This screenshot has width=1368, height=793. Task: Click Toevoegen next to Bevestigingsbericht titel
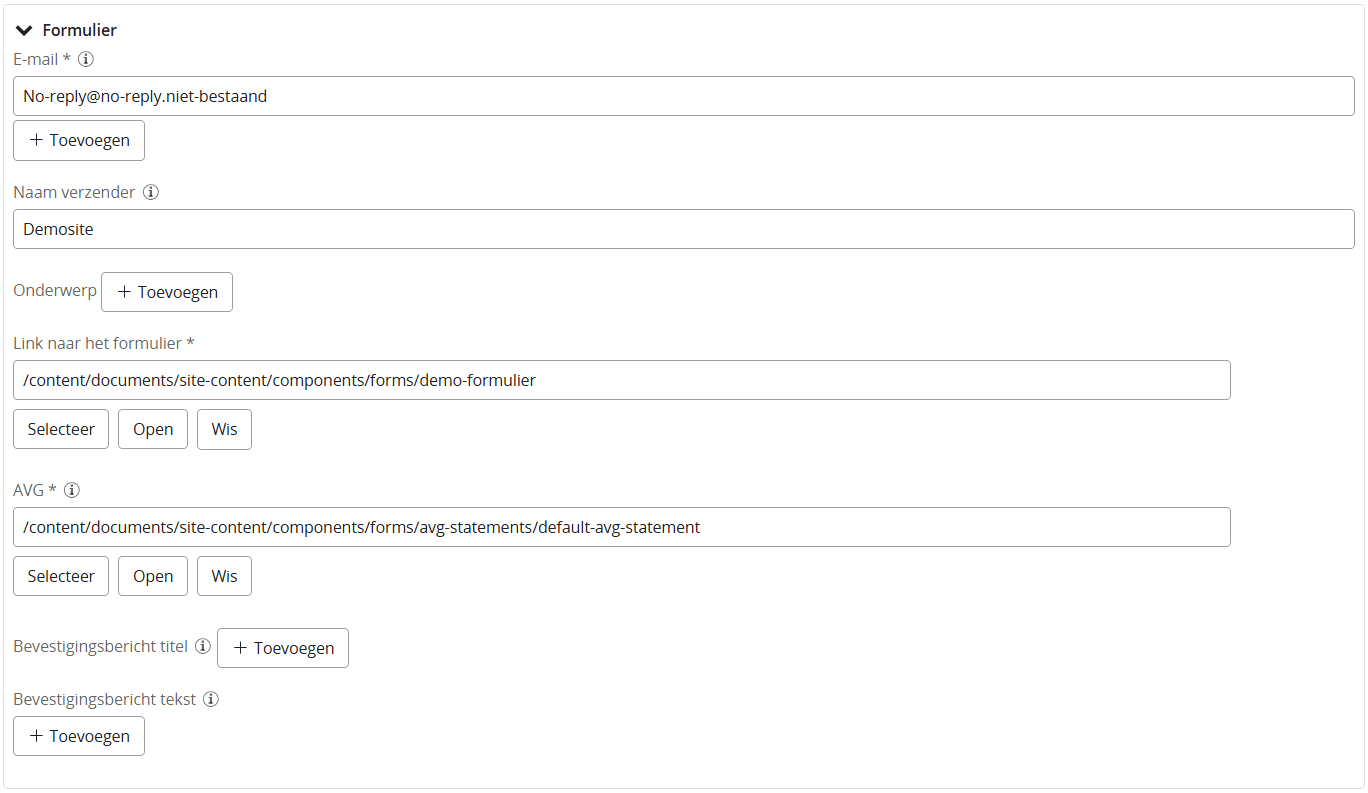click(x=283, y=648)
